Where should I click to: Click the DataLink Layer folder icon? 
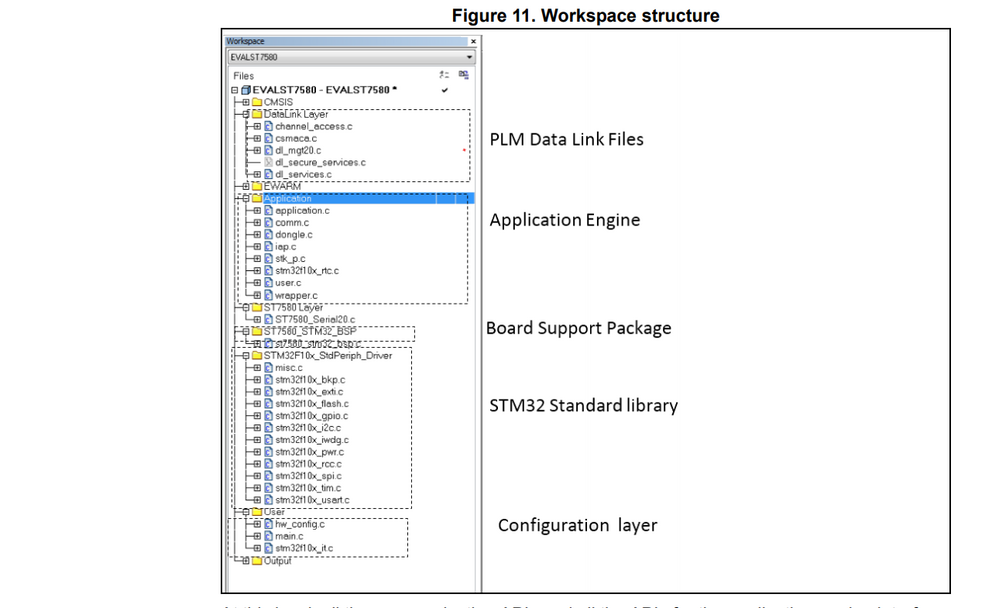click(x=257, y=114)
